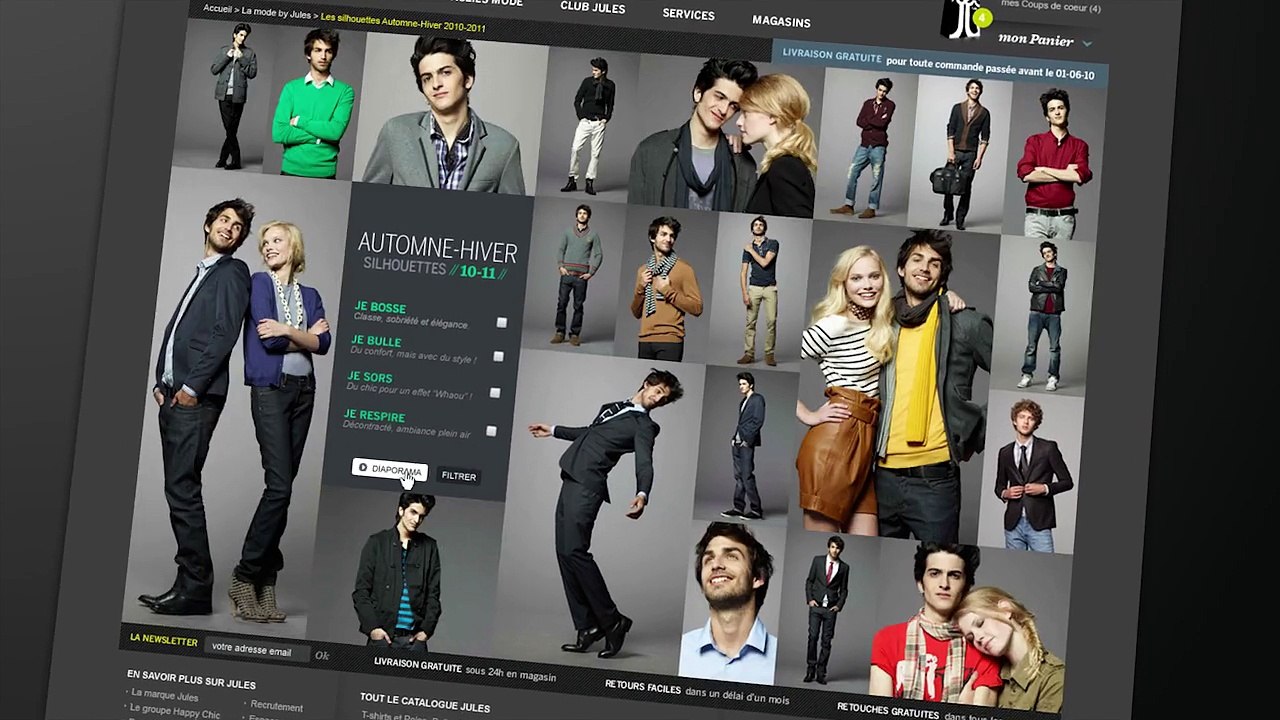Open small photo of man in navy blazer standing
The width and height of the screenshot is (1280, 720).
746,443
